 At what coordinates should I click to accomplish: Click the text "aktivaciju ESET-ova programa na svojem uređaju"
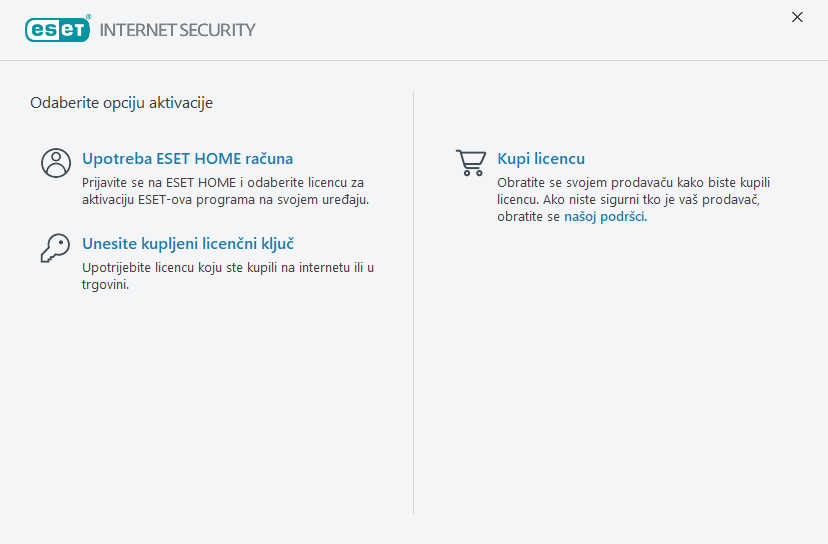pos(226,200)
